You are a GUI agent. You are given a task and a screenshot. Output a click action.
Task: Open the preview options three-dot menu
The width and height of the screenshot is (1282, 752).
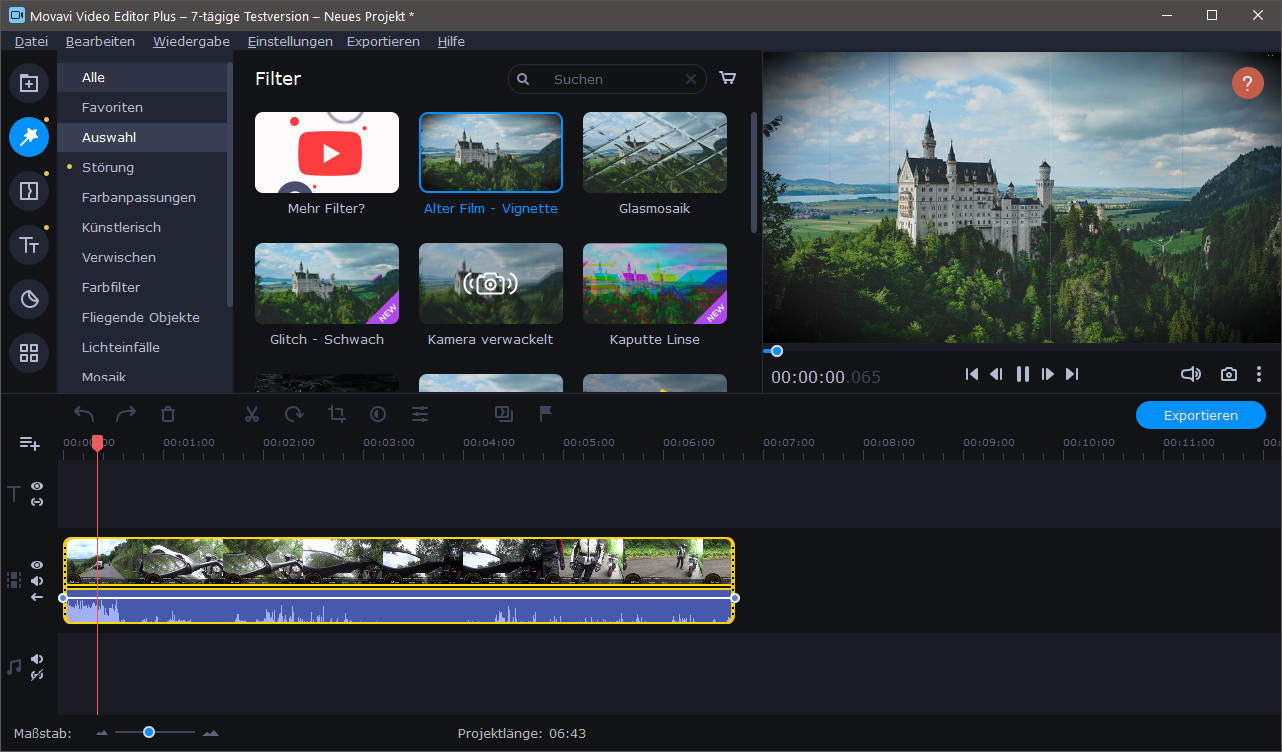1259,374
